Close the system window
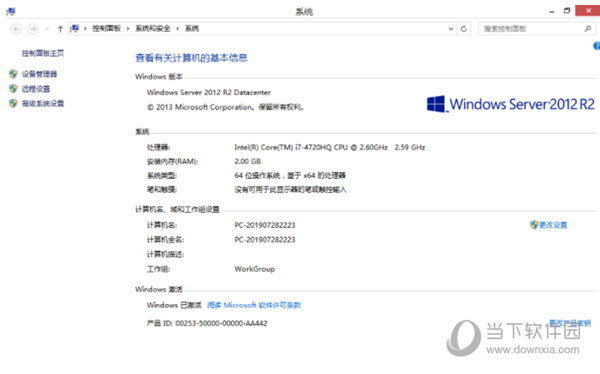The image size is (600, 374). [588, 11]
